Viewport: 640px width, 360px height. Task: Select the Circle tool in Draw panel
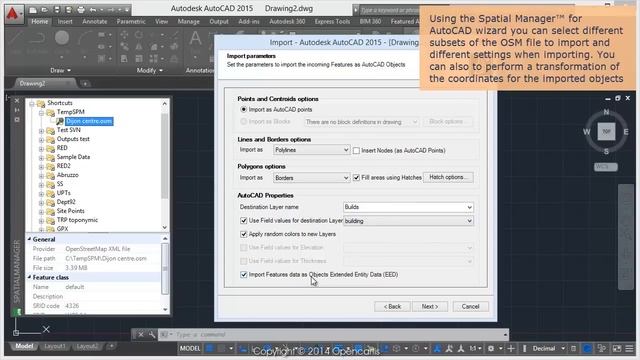[62, 38]
